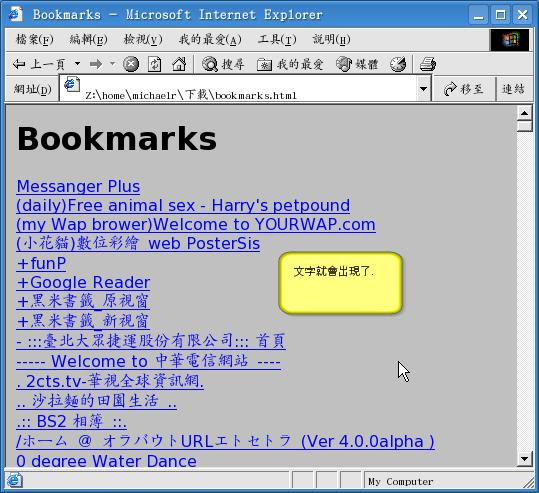The height and width of the screenshot is (493, 539).
Task: Click the vertical scrollbar down arrow
Action: coord(525,459)
